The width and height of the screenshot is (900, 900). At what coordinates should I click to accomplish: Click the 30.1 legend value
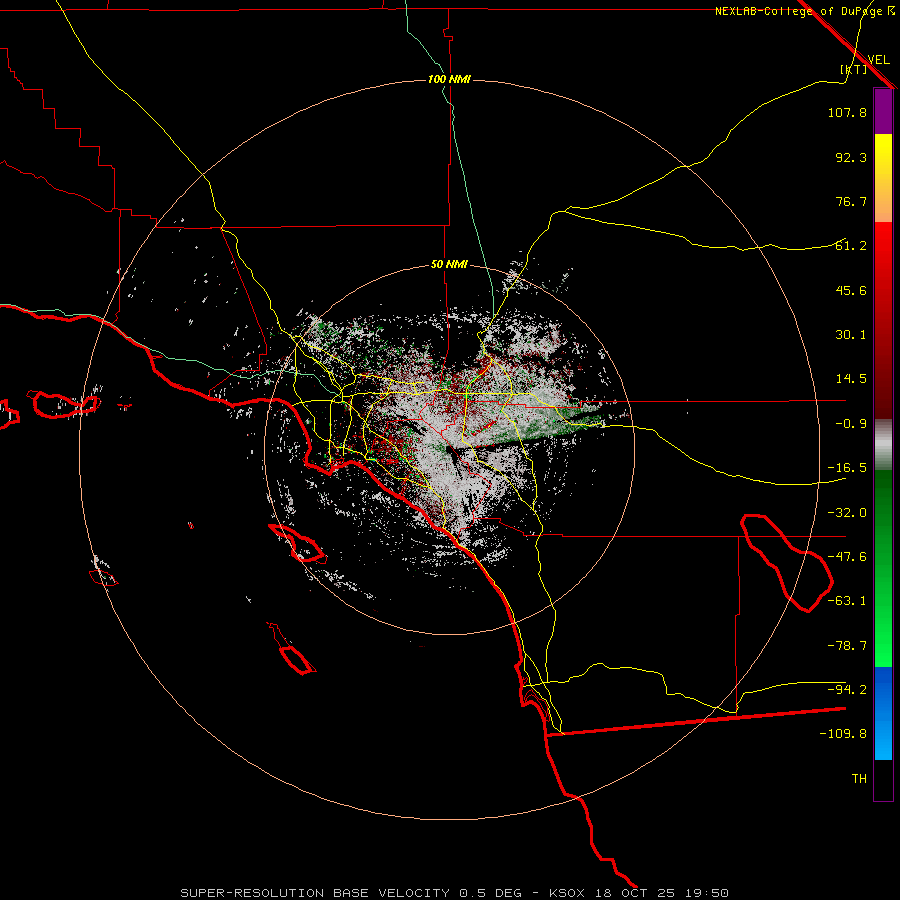coord(851,335)
